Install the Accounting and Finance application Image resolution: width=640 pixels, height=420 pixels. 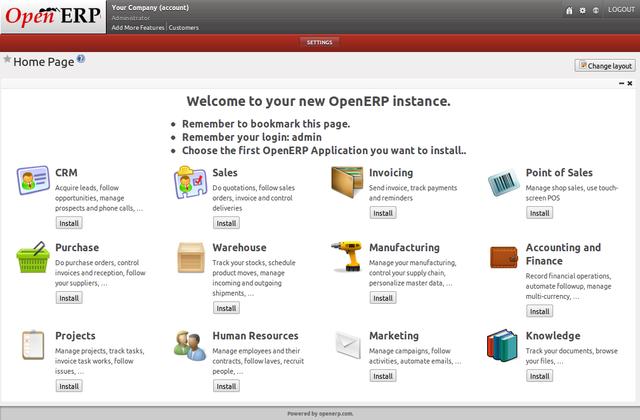point(540,311)
